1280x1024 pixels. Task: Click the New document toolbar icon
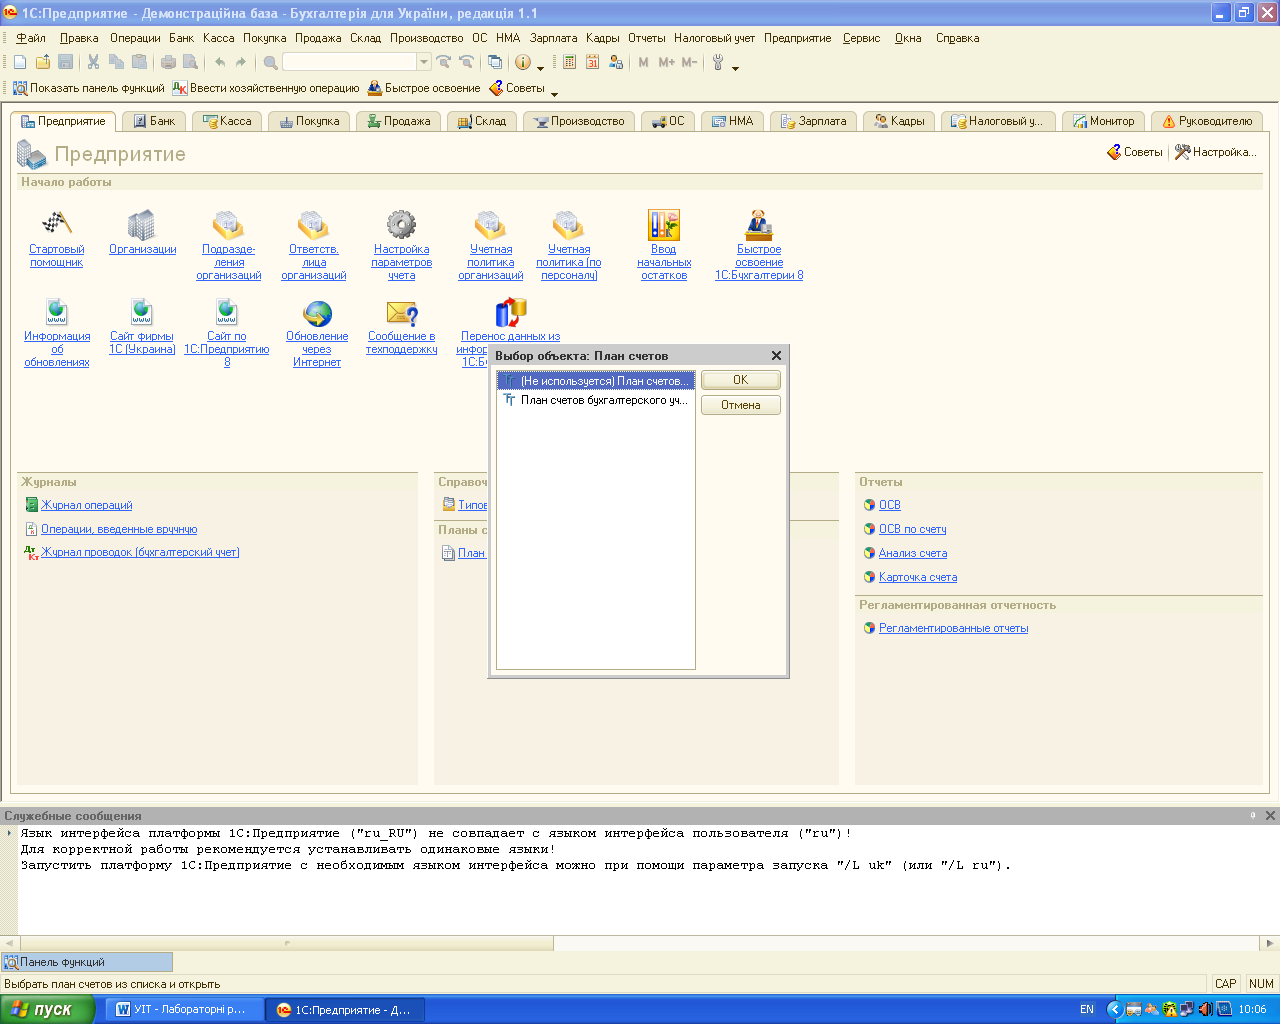coord(20,62)
